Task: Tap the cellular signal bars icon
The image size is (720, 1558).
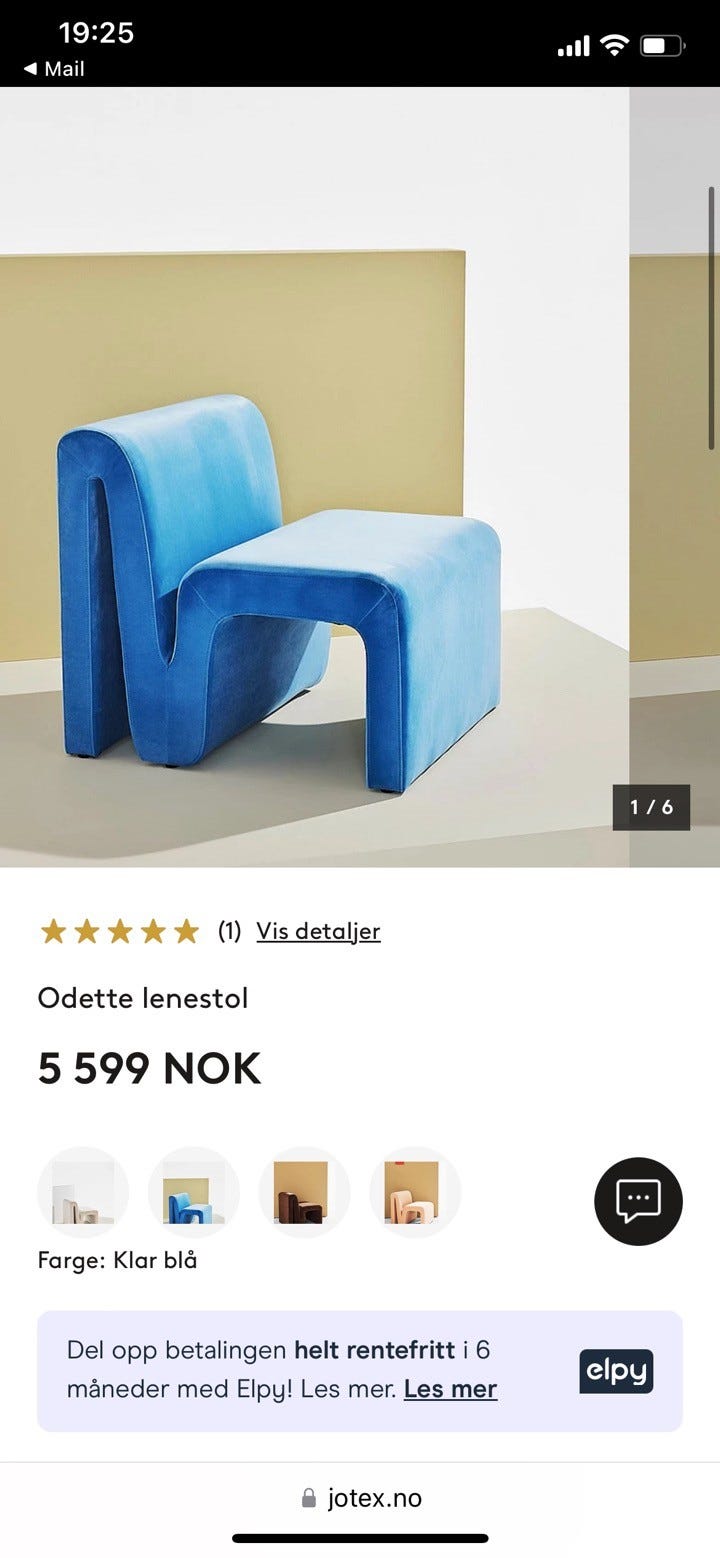Action: [x=574, y=46]
